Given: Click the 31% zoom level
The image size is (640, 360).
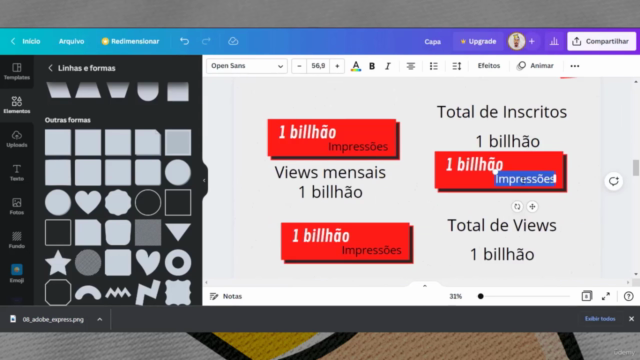Looking at the screenshot, I should [456, 296].
